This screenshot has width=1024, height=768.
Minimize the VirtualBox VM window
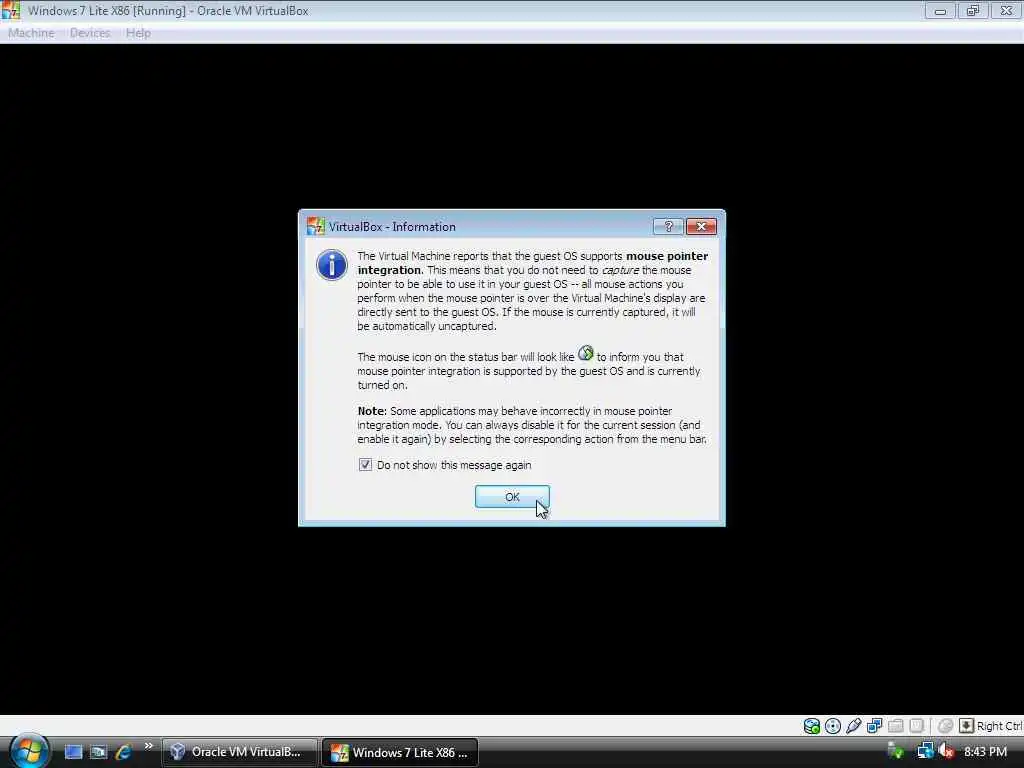click(940, 10)
